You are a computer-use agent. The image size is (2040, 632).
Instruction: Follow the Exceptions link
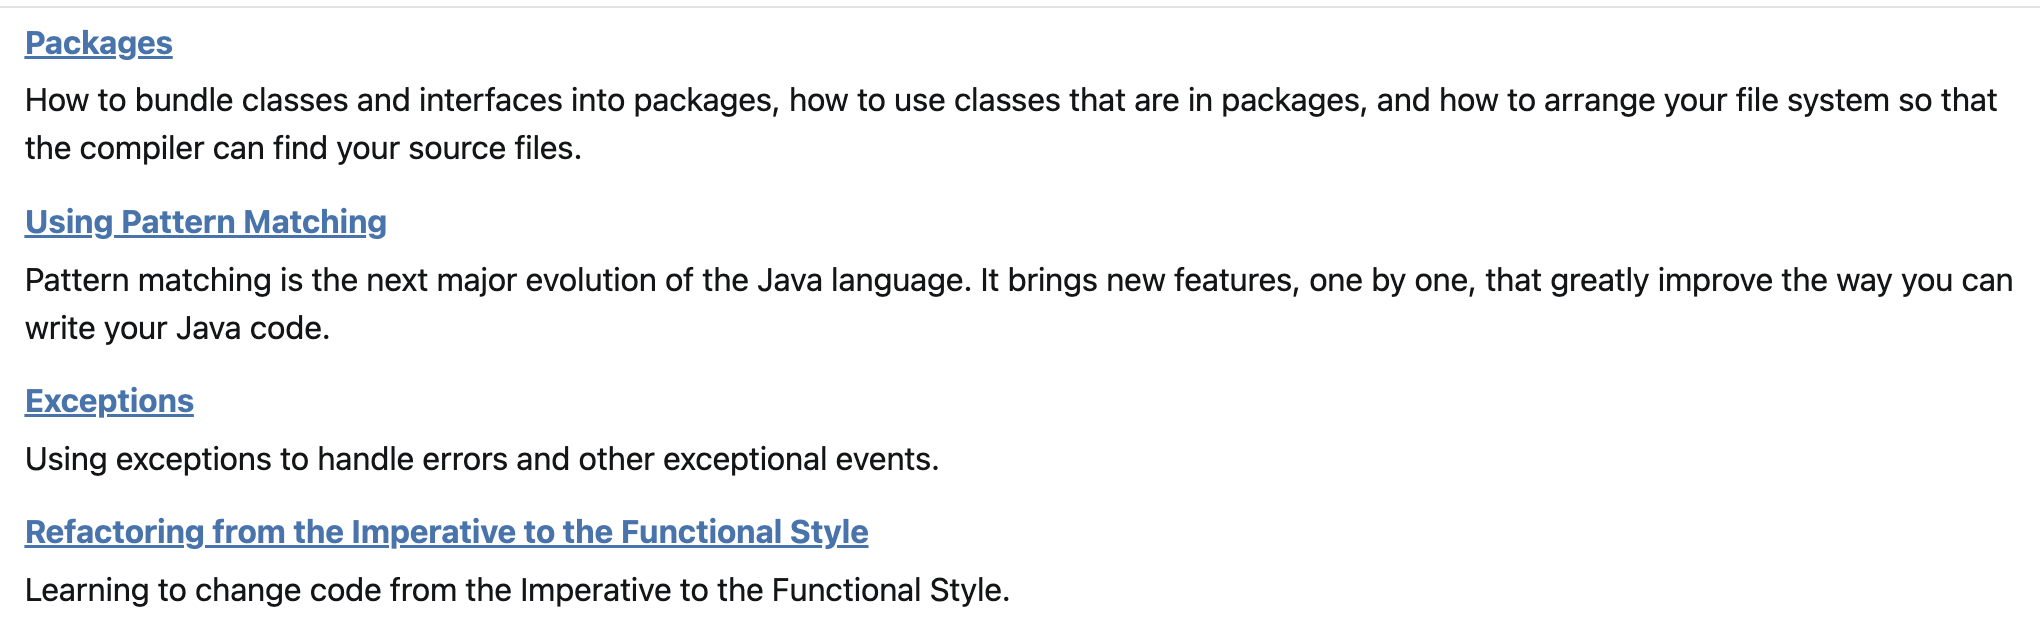click(x=109, y=401)
